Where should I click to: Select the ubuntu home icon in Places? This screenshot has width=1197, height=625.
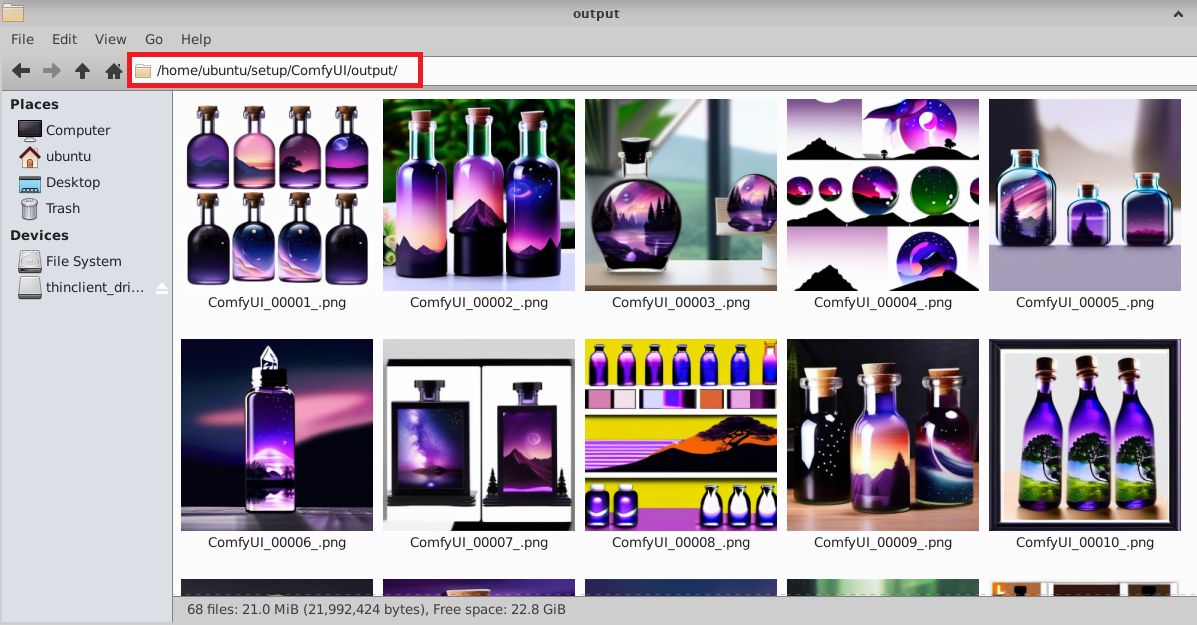click(x=30, y=156)
